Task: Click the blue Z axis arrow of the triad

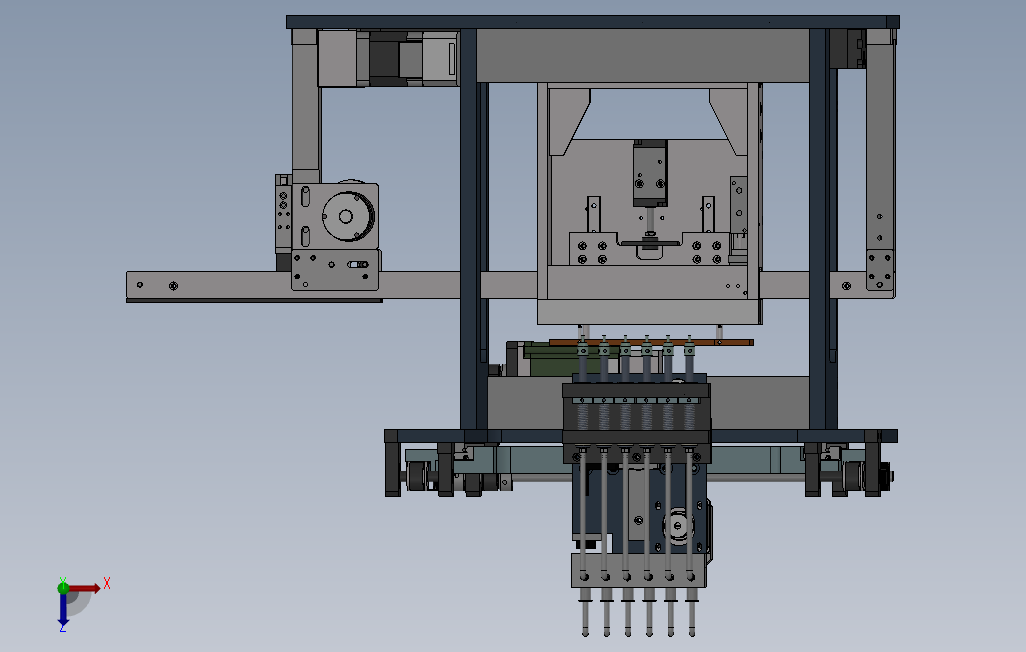Action: point(63,610)
